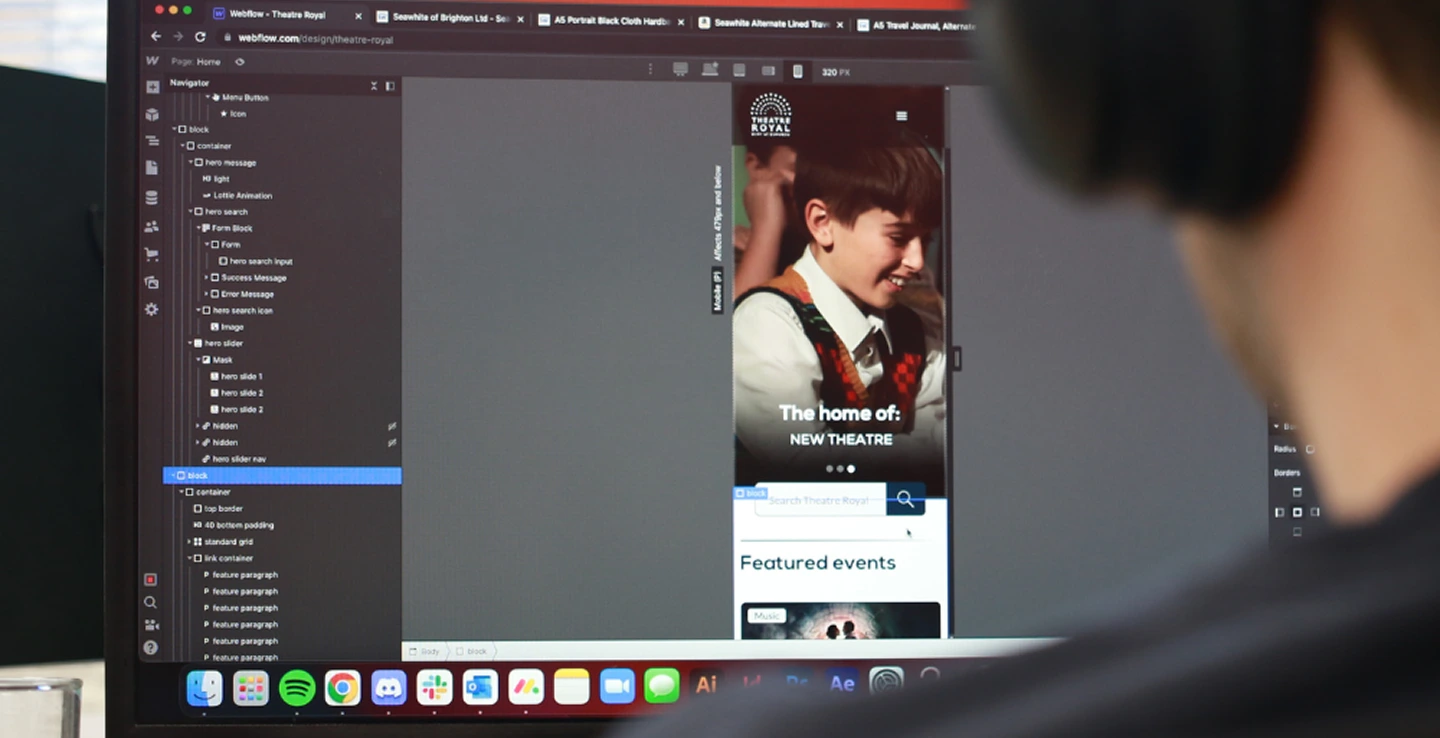Image resolution: width=1440 pixels, height=738 pixels.
Task: Select 40 bottom padding in Navigator
Action: pyautogui.click(x=233, y=525)
